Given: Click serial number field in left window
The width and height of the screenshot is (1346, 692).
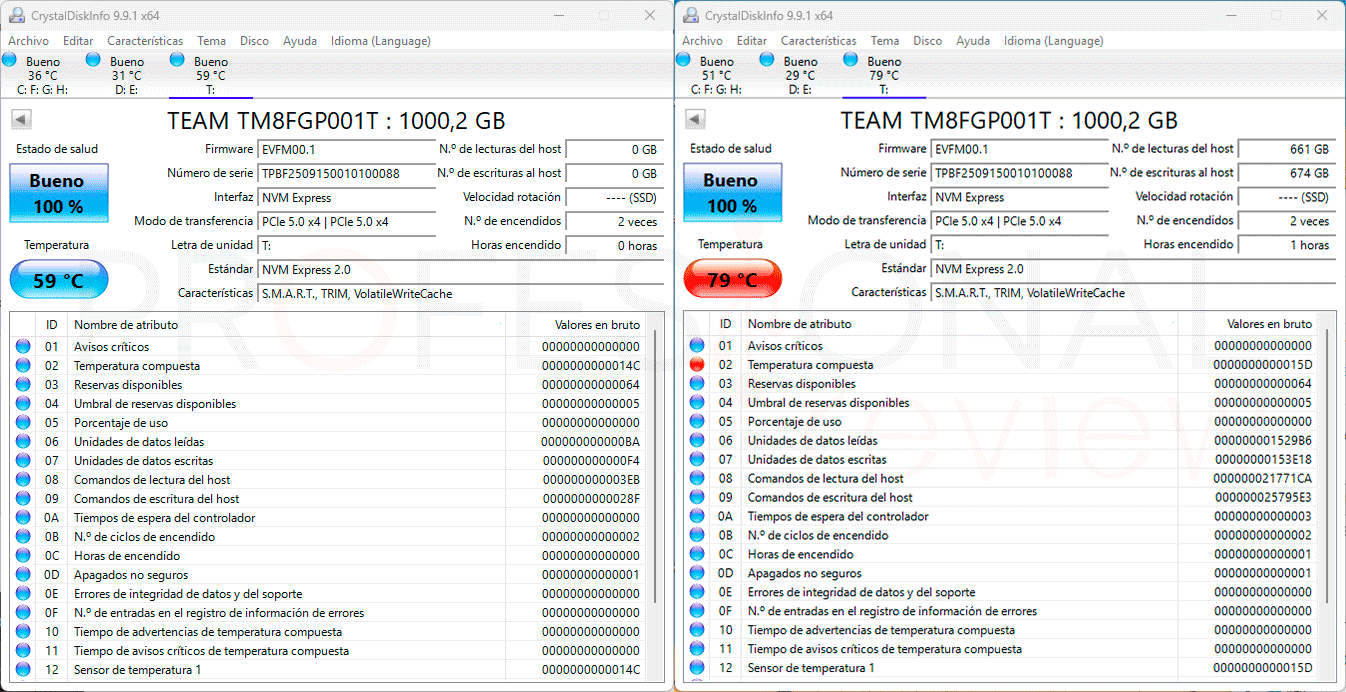Looking at the screenshot, I should [x=346, y=173].
